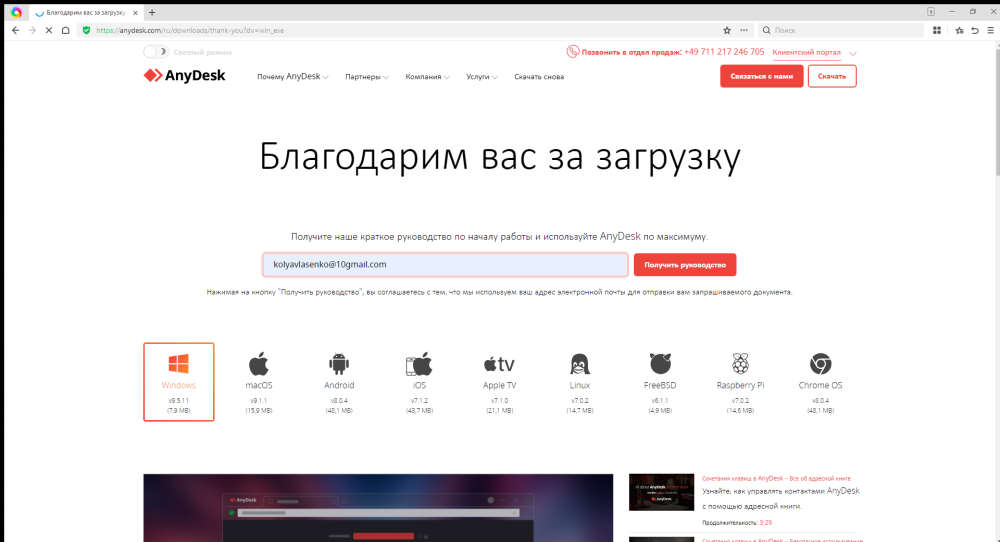This screenshot has height=542, width=1000.
Task: Call sales number +49 711 217 246 705
Action: [724, 52]
